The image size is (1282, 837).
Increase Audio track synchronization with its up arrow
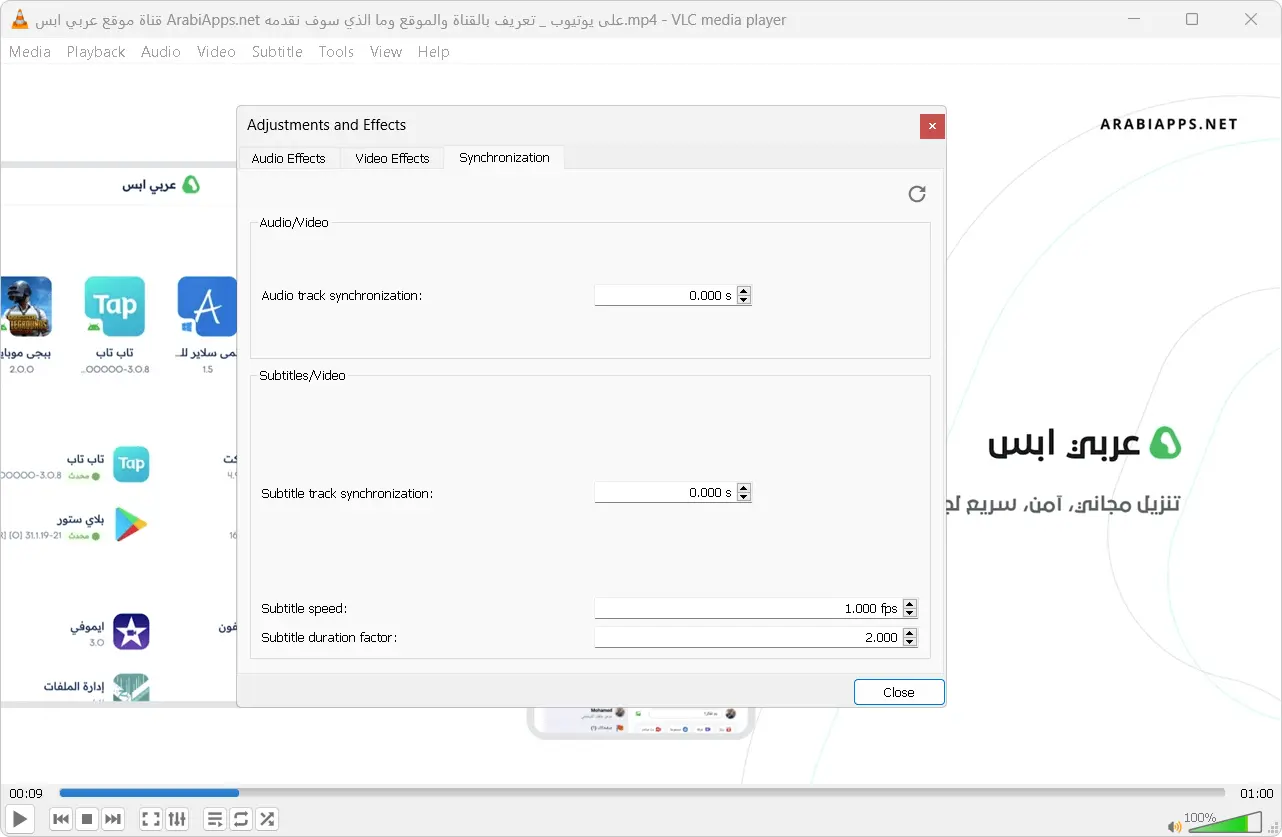coord(743,291)
